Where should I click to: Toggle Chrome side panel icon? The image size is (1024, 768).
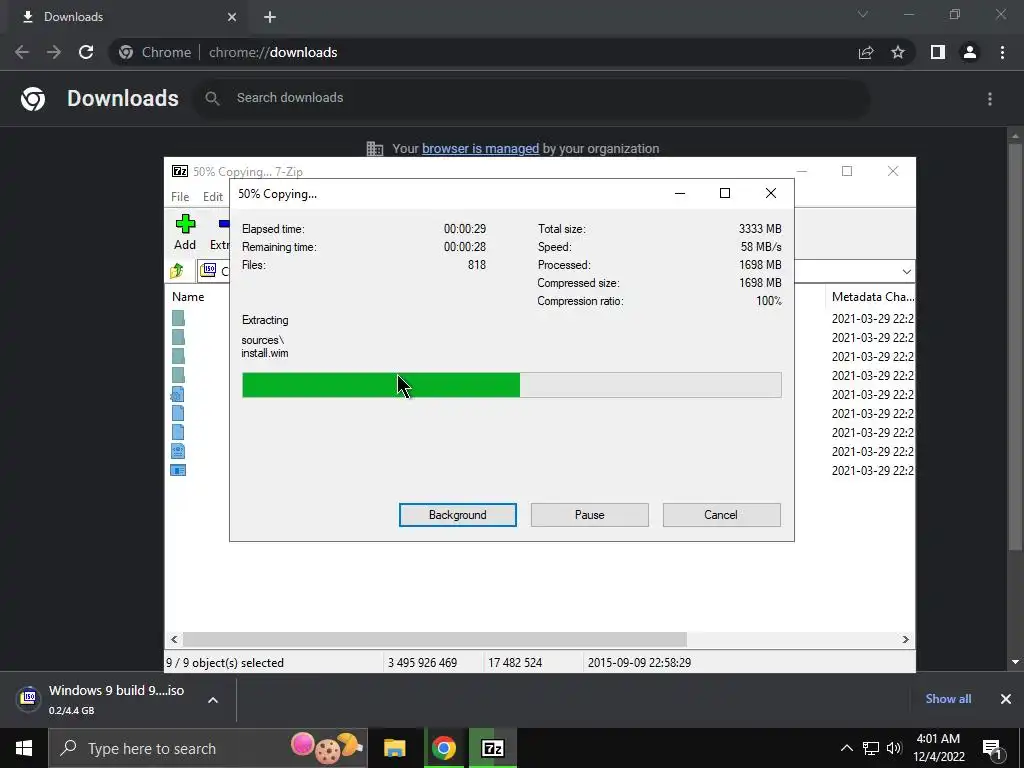tap(938, 52)
